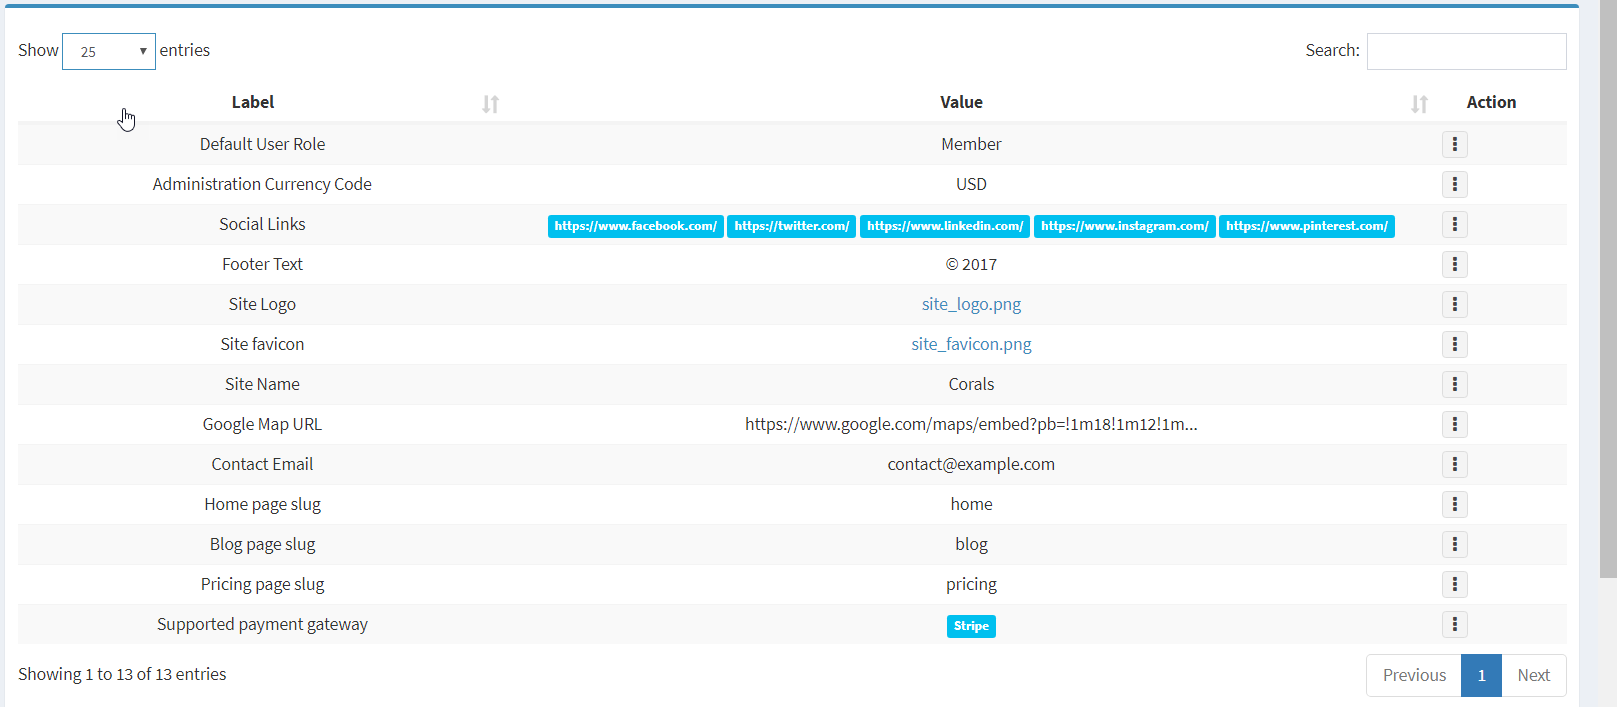Open action menu for Administration Currency Code
This screenshot has height=707, width=1617.
click(1454, 185)
